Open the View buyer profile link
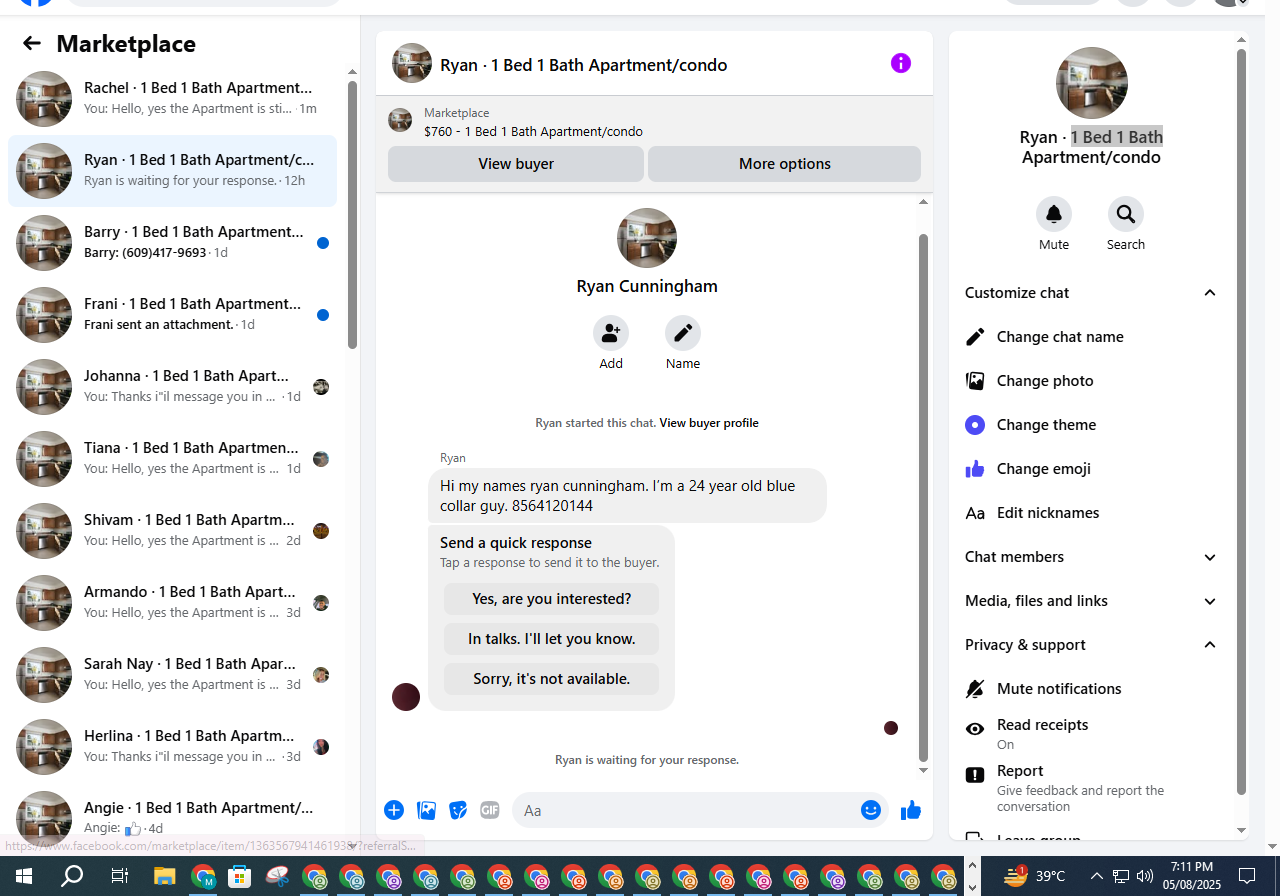The image size is (1280, 896). 709,423
